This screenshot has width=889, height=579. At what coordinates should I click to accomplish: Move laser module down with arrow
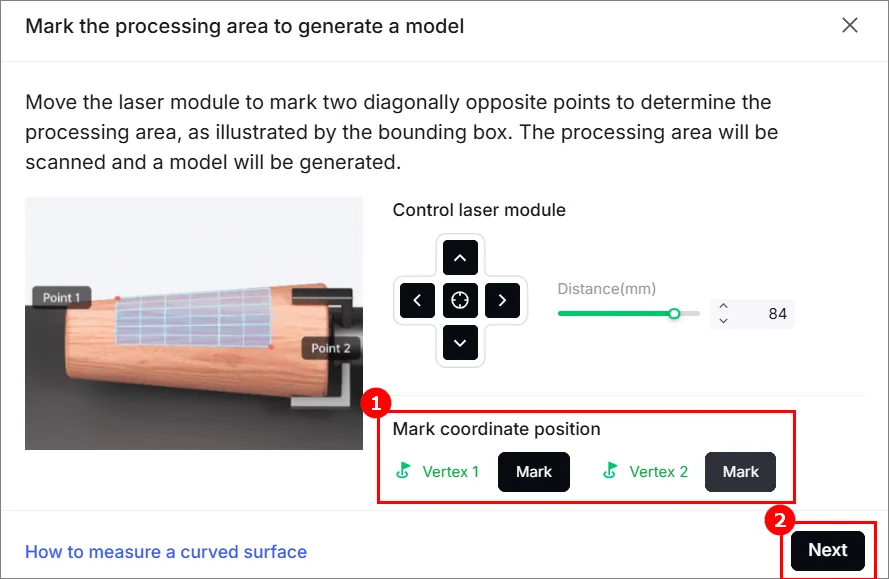coord(460,343)
